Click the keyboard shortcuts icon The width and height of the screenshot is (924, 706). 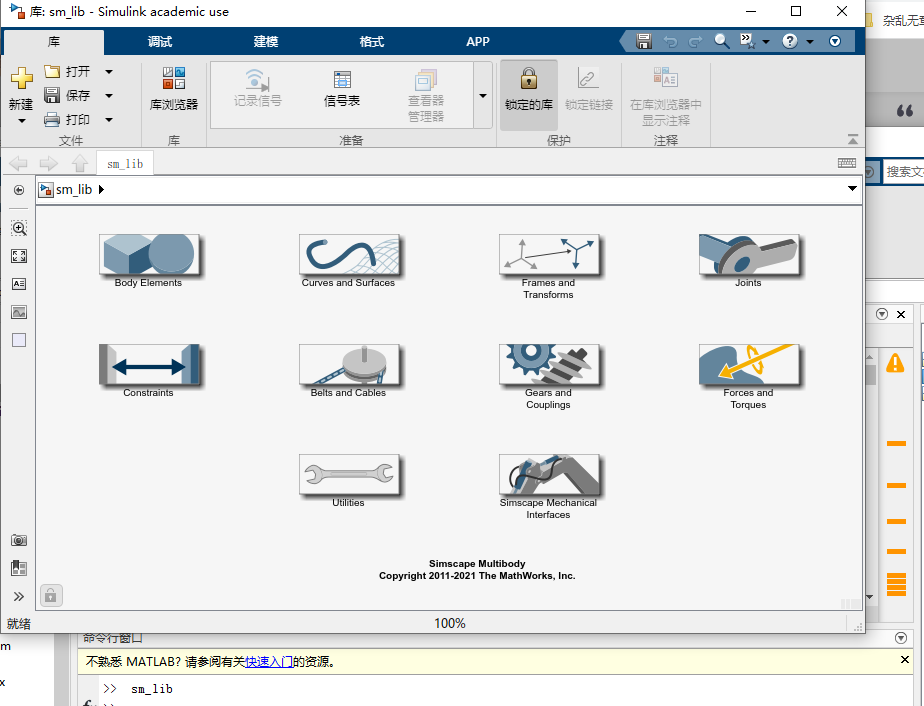[847, 163]
